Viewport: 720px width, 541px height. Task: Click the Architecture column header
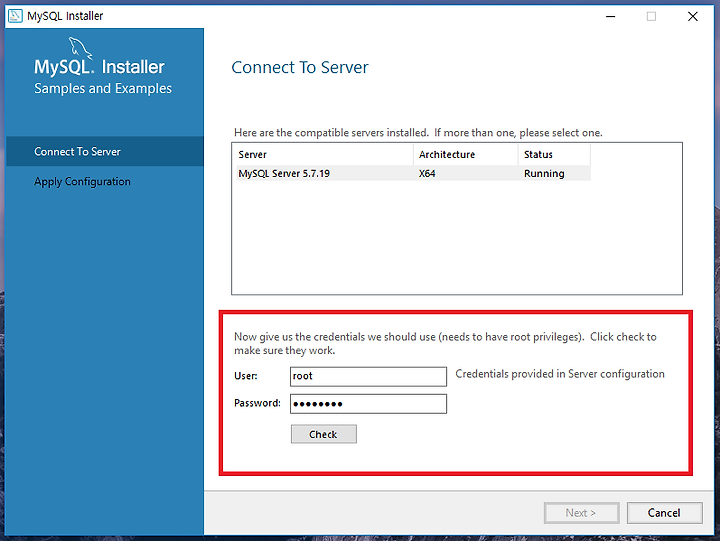466,155
